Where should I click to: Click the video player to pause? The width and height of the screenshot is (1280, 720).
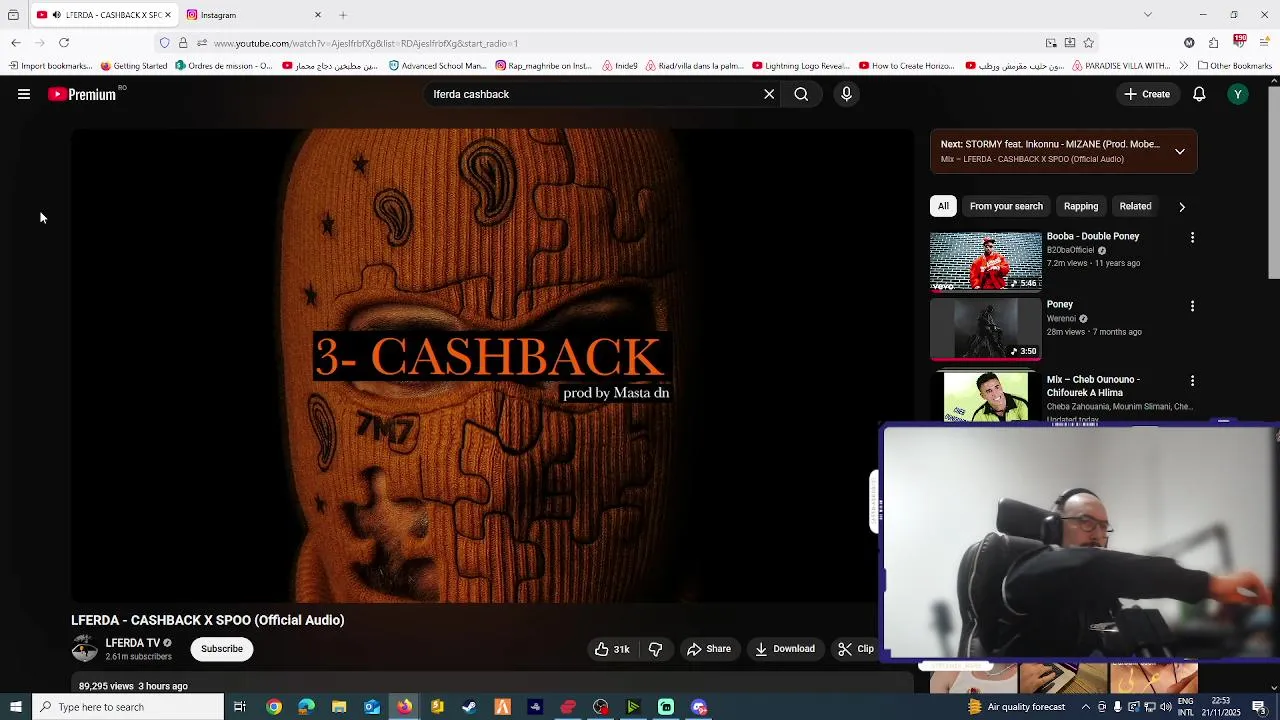[492, 365]
